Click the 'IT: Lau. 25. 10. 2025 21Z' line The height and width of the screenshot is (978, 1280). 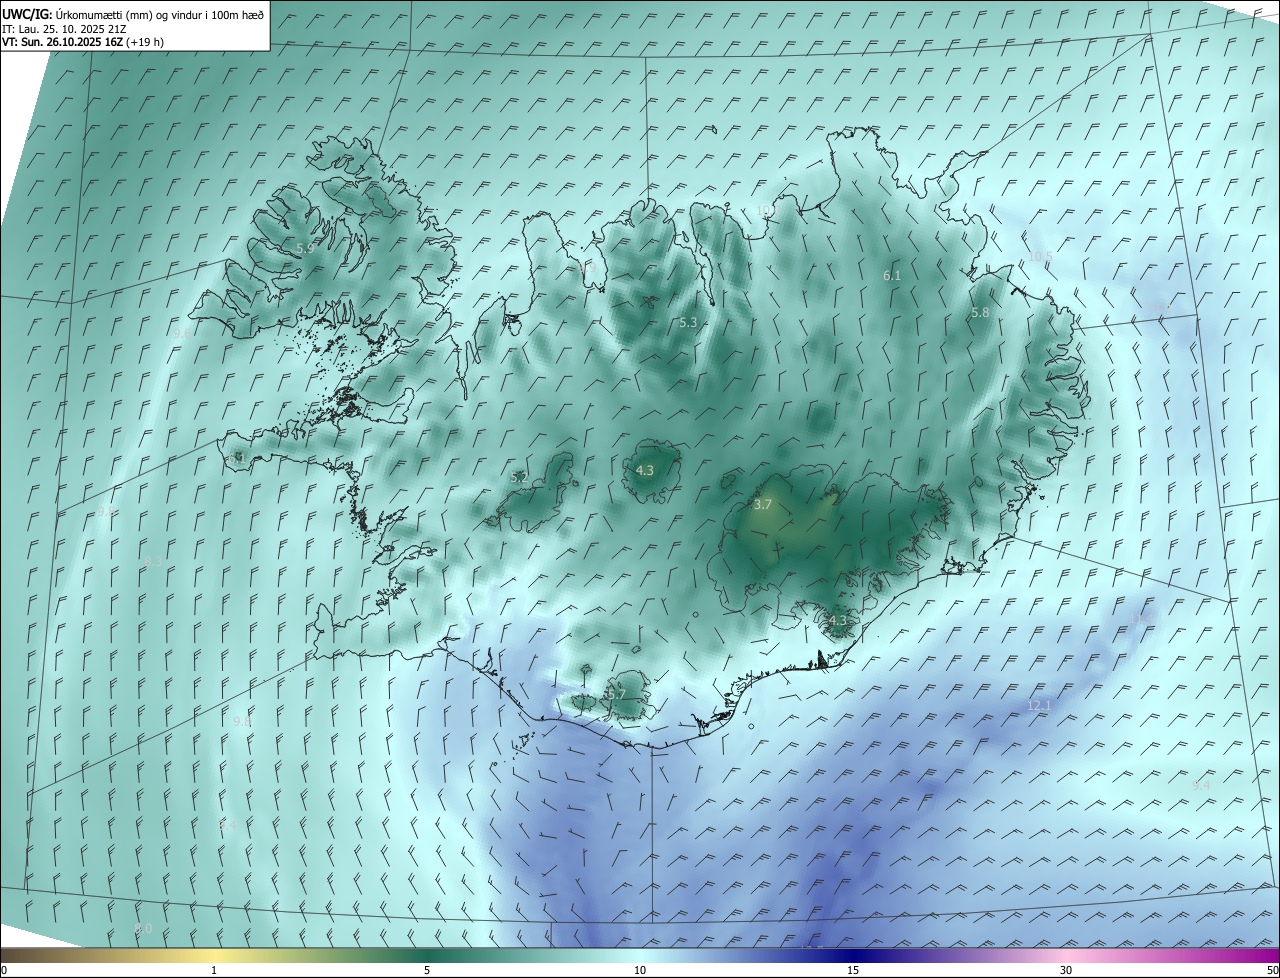pyautogui.click(x=64, y=28)
